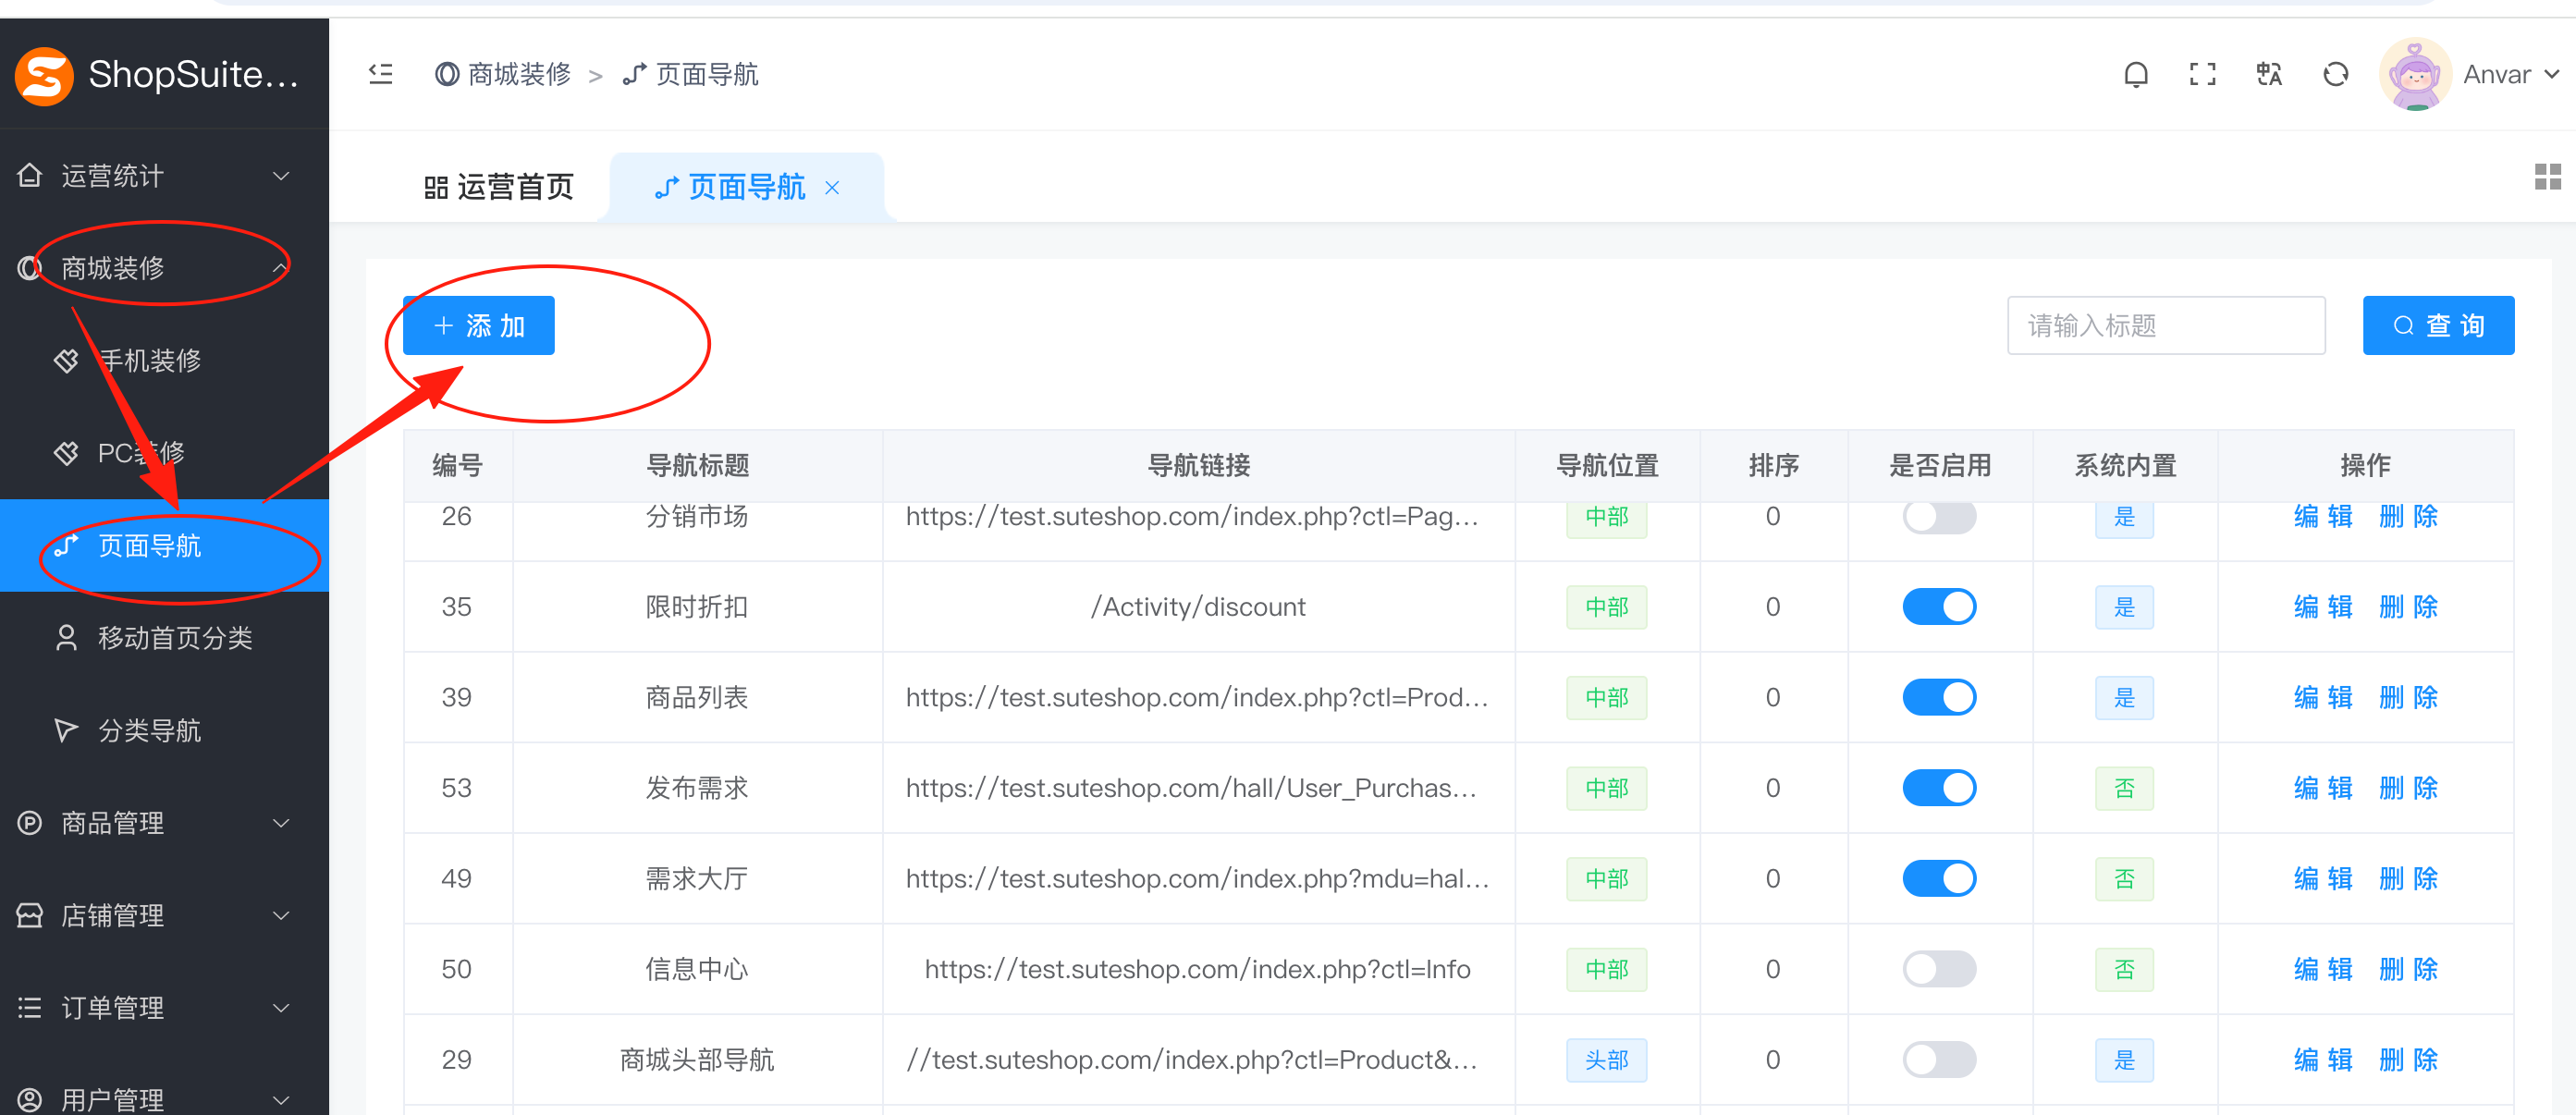Viewport: 2576px width, 1115px height.
Task: Switch to the 运营首页 tab
Action: click(x=499, y=188)
